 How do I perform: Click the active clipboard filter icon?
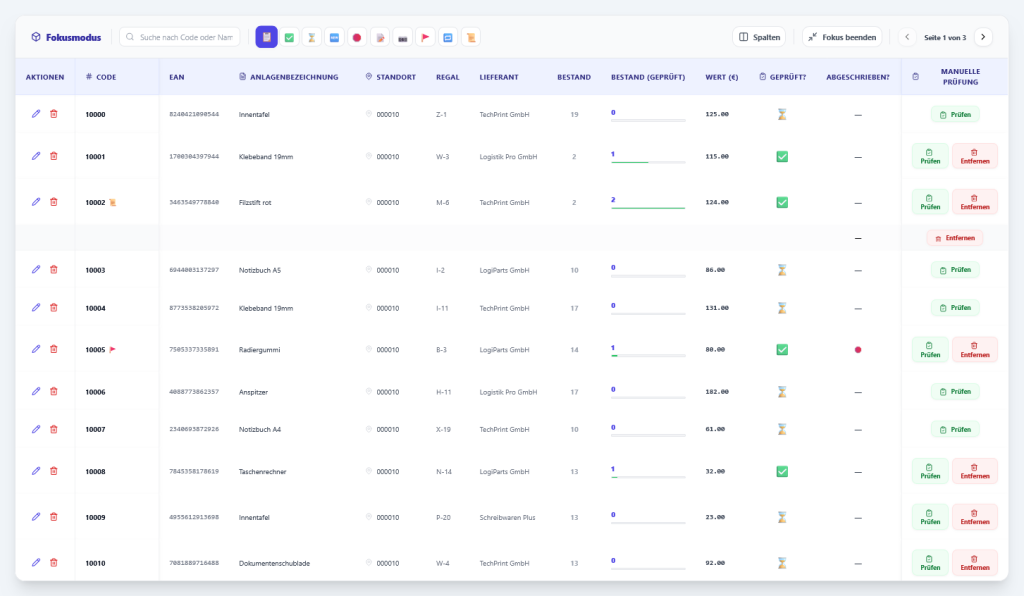tap(266, 37)
